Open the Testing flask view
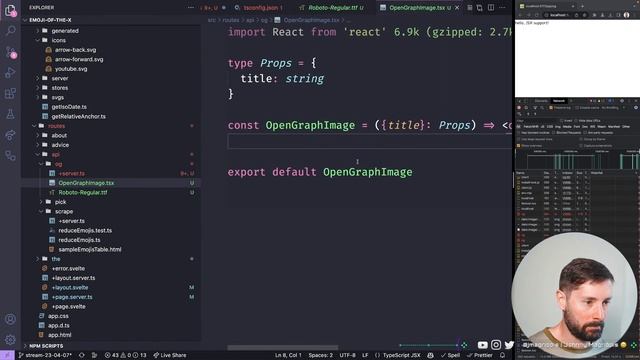 coord(10,114)
